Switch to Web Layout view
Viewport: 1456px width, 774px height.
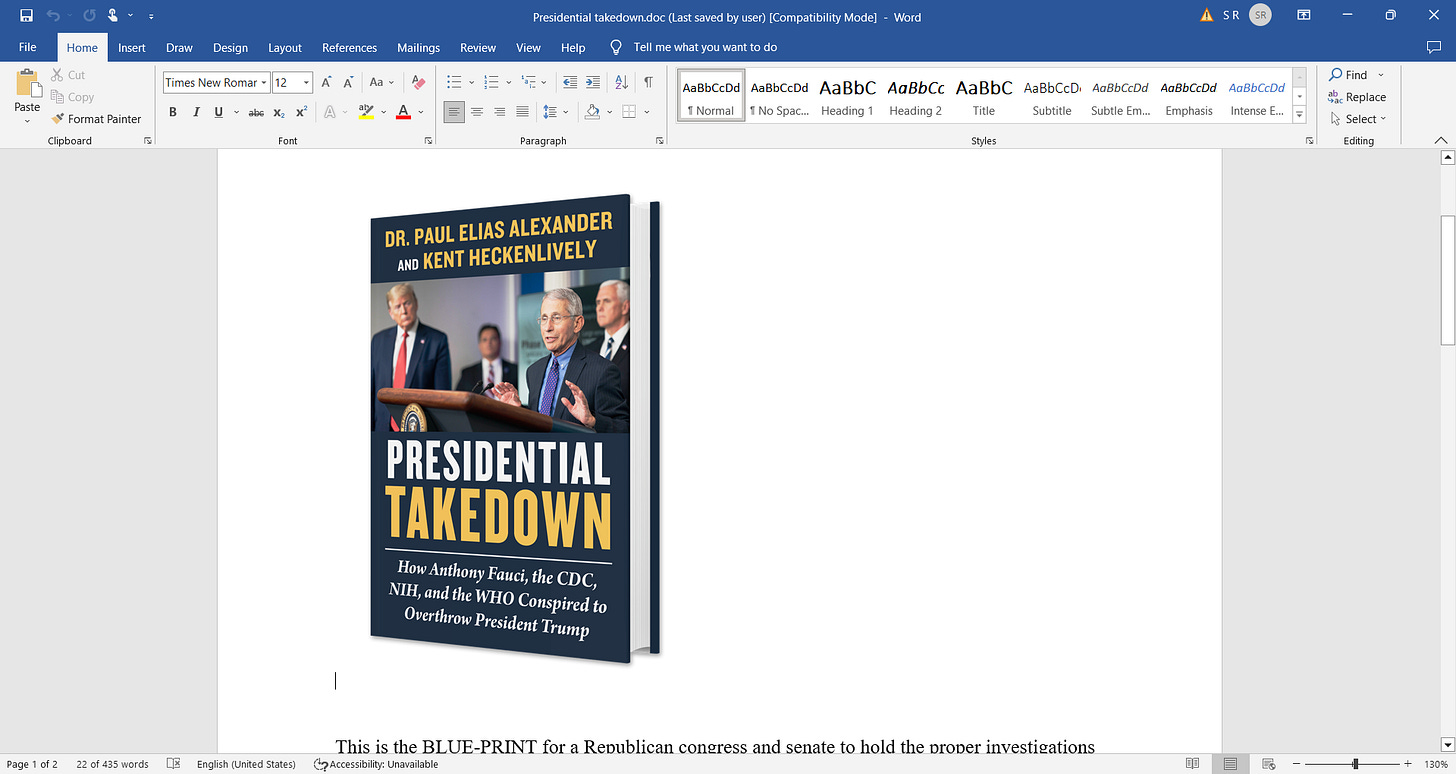pos(1270,764)
